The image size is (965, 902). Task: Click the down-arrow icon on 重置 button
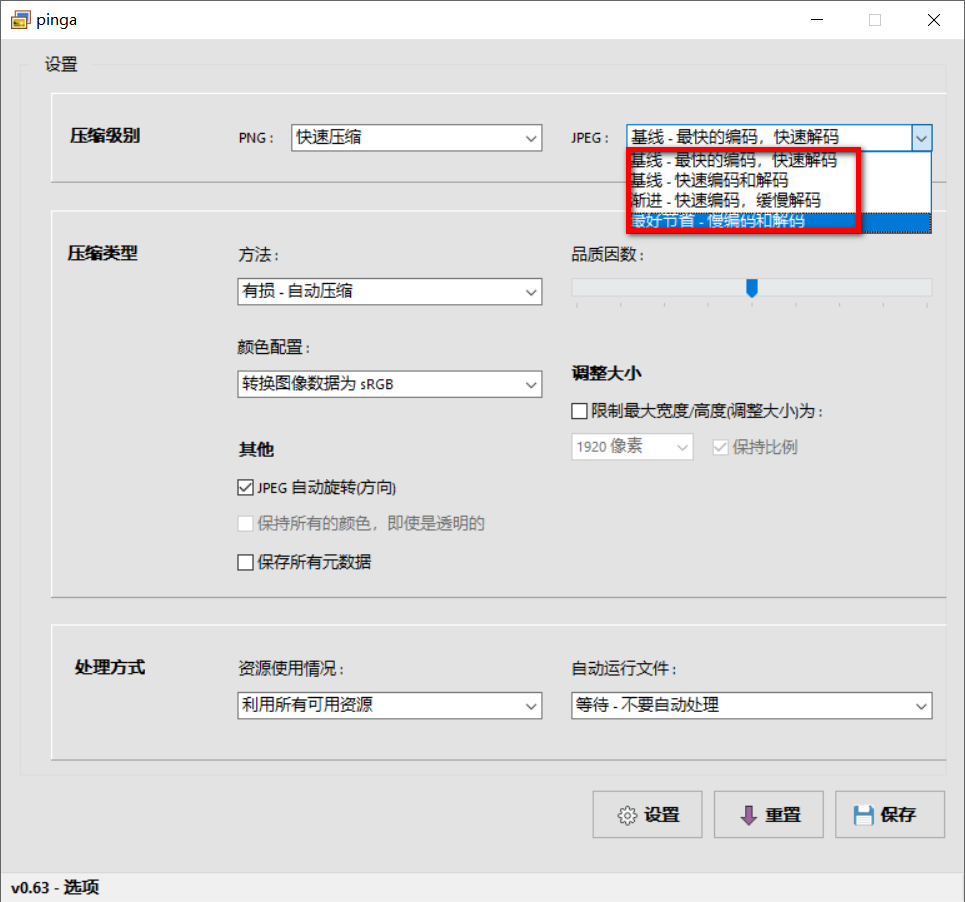point(748,814)
